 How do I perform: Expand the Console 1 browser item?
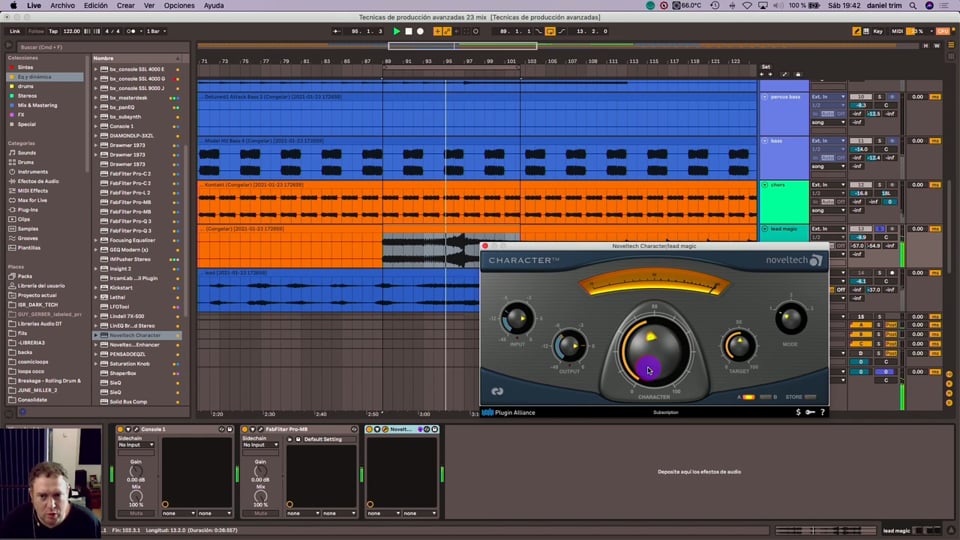(96, 126)
